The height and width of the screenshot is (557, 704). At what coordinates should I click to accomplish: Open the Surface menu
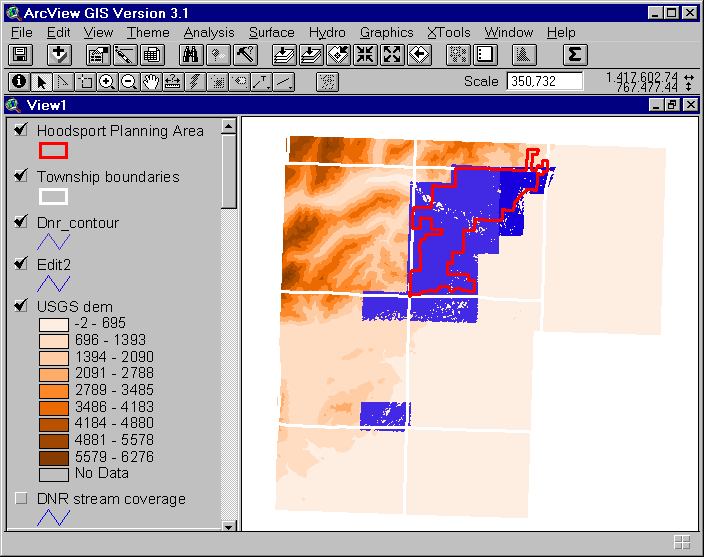pyautogui.click(x=272, y=32)
